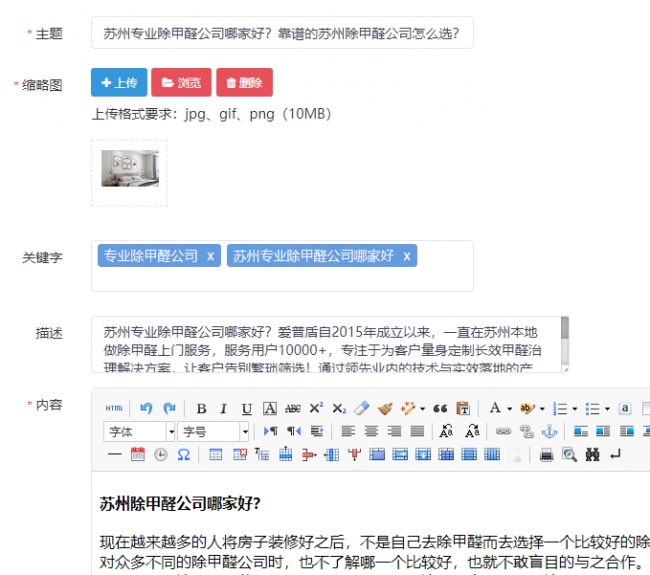Open the 字体 font family dropdown
650x575 pixels.
click(x=139, y=432)
